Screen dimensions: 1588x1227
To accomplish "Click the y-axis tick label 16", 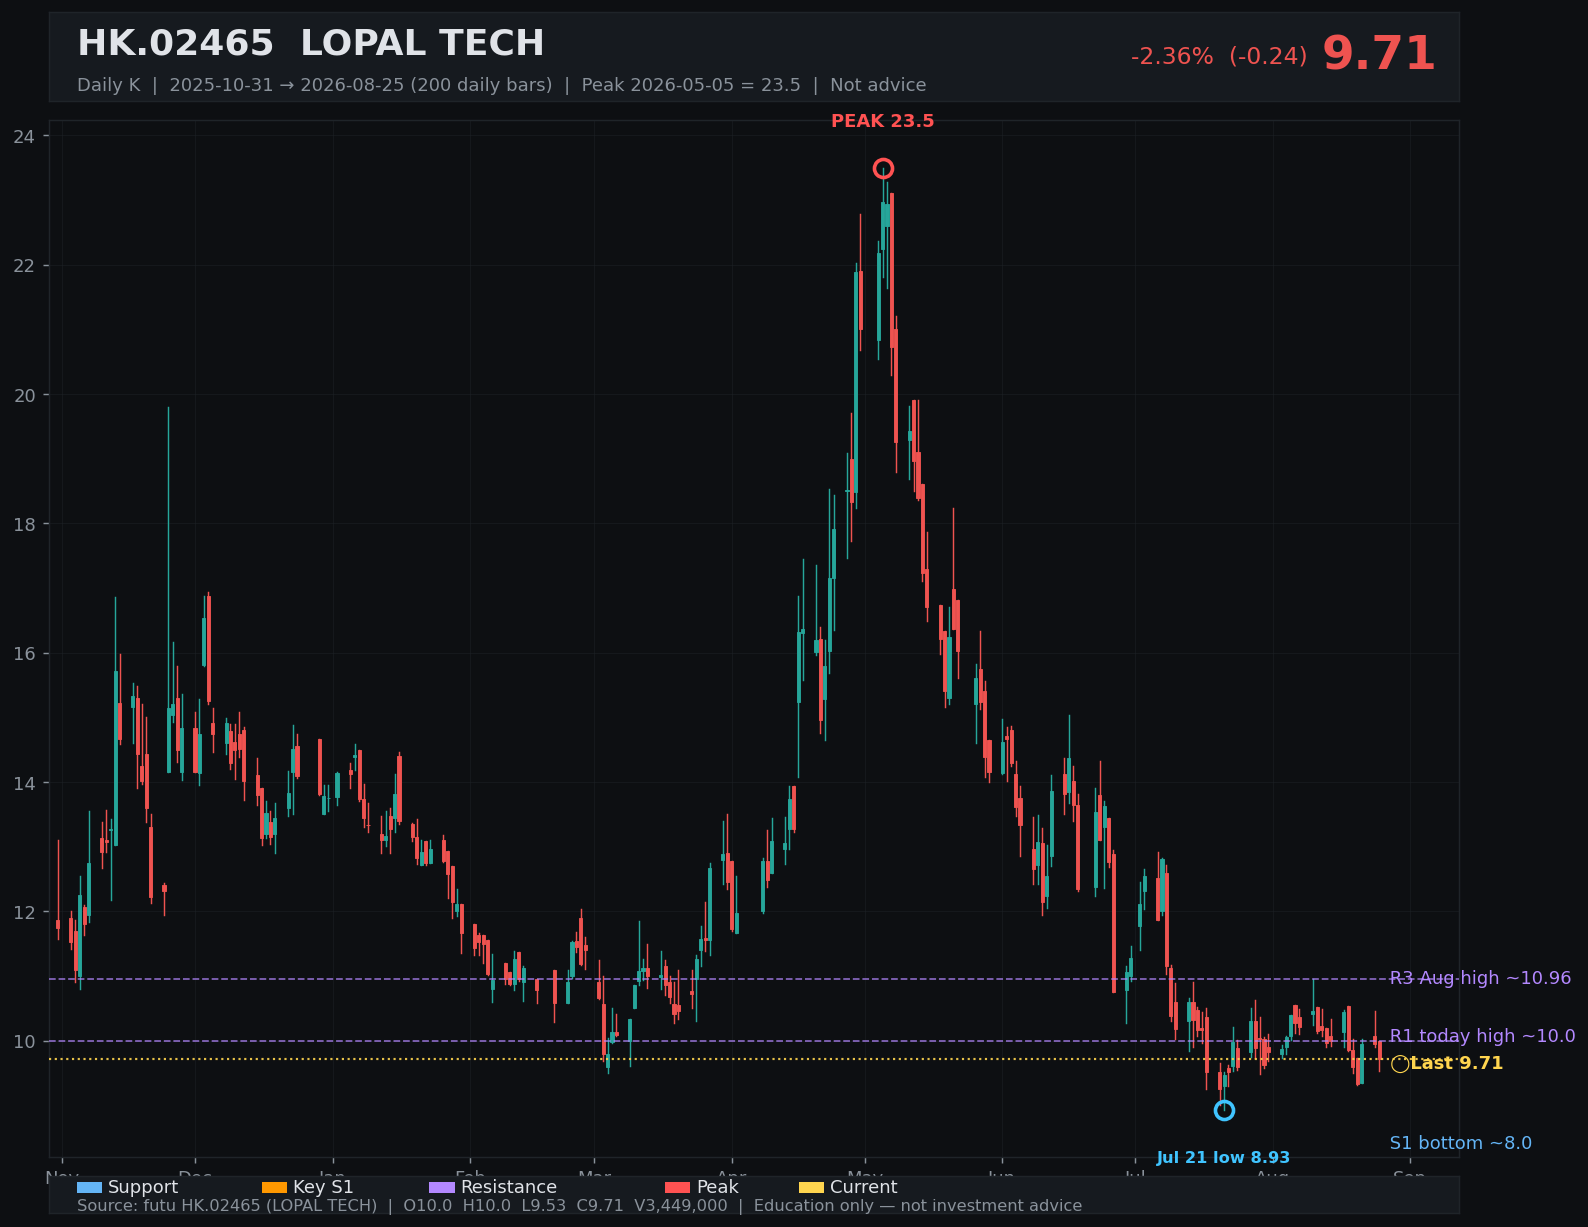I will (x=24, y=653).
